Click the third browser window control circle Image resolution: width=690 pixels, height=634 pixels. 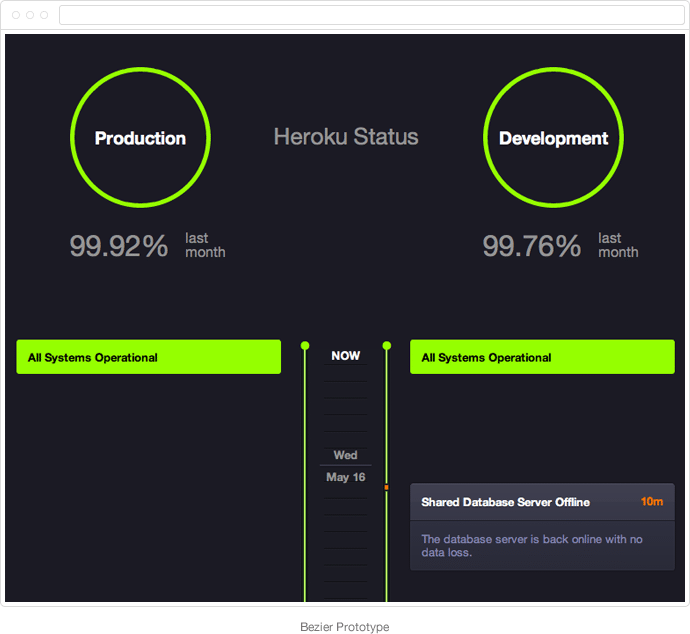[44, 15]
